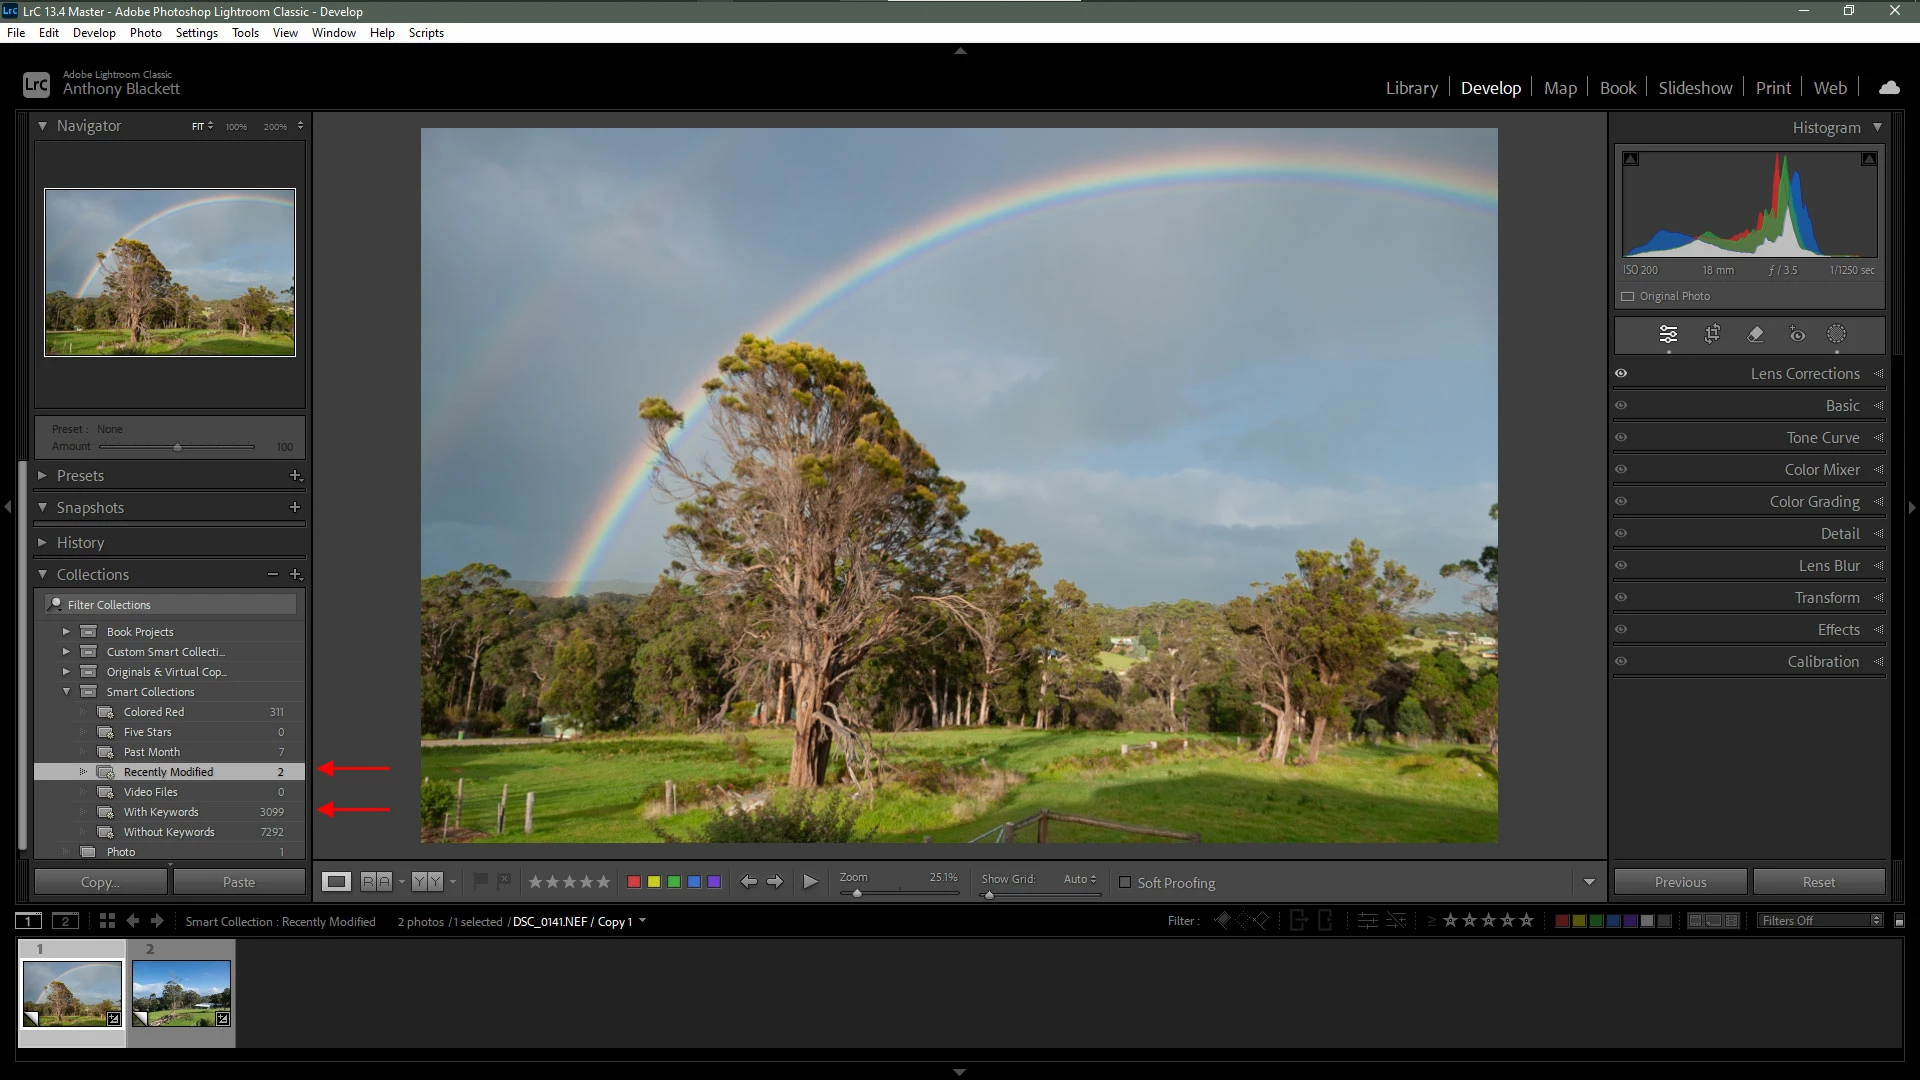Image resolution: width=1920 pixels, height=1080 pixels.
Task: Expand the Presets panel
Action: [43, 476]
